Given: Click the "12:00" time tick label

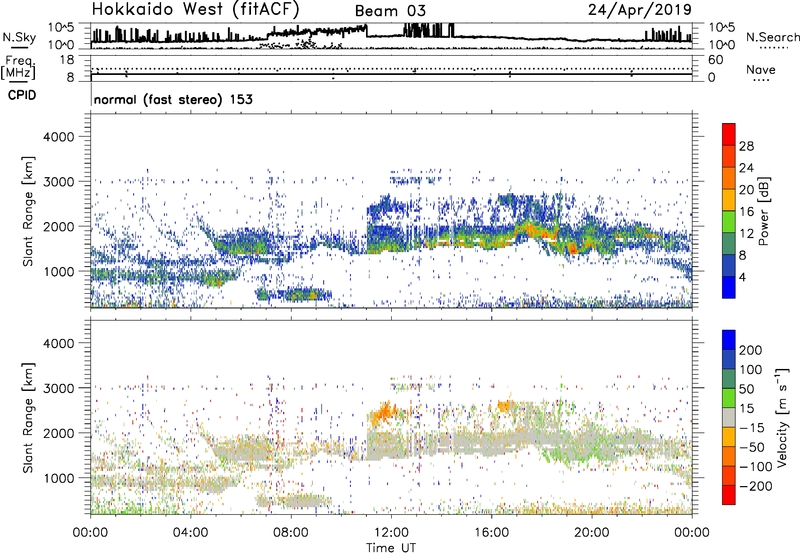Looking at the screenshot, I should click(x=391, y=533).
